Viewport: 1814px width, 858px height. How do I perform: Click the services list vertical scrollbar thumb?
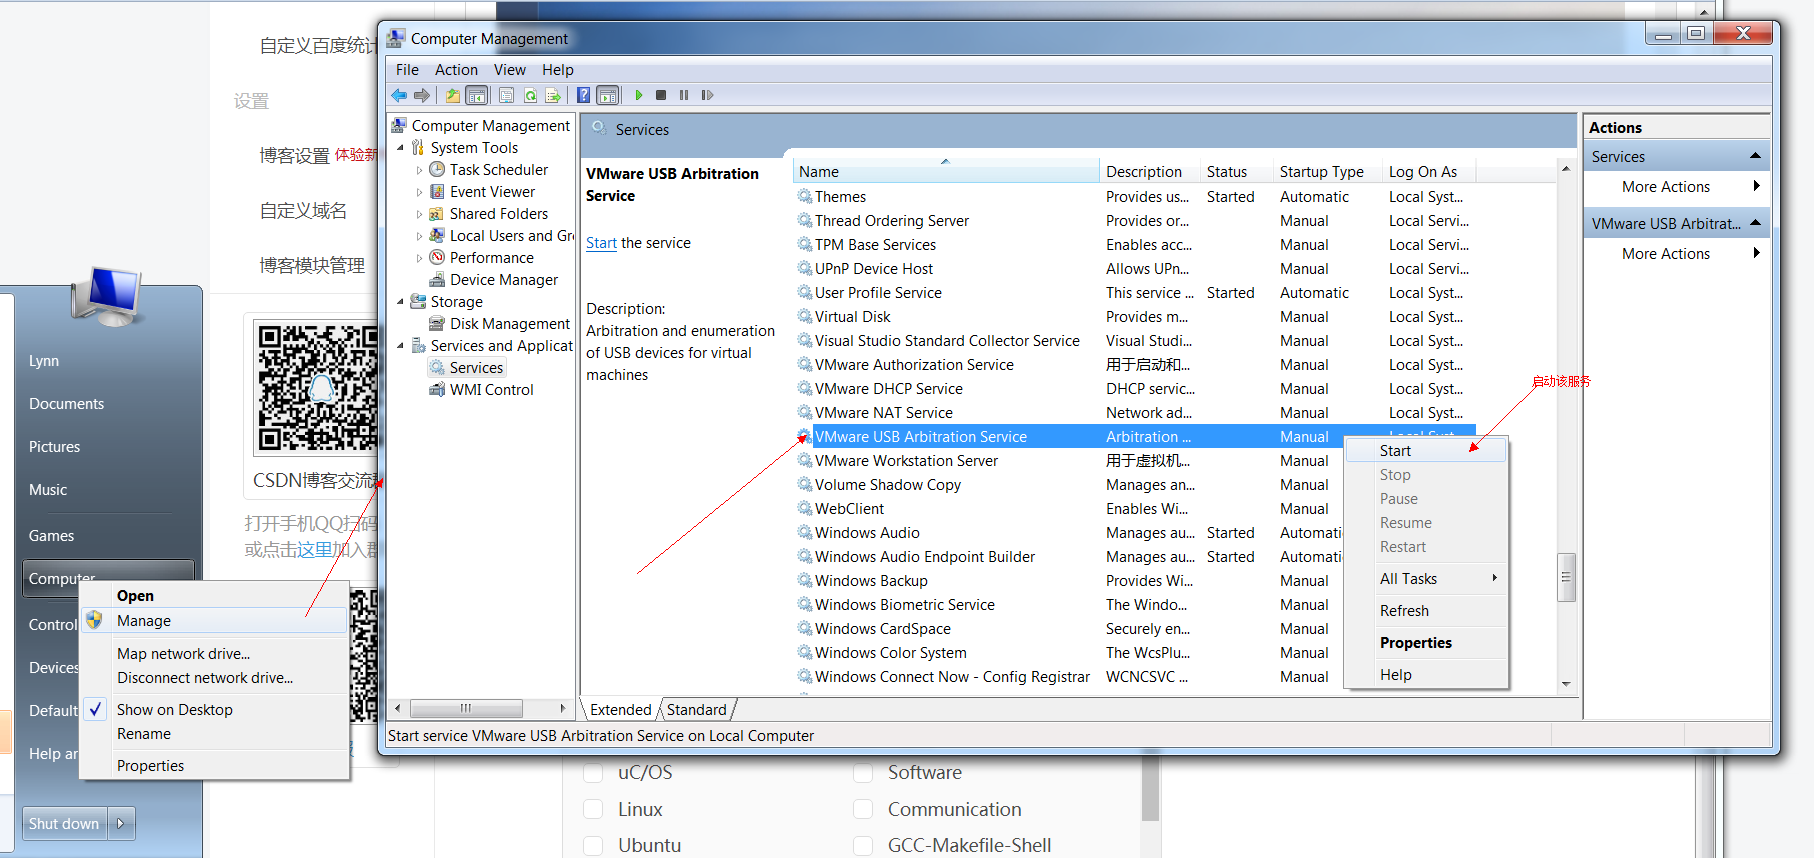[1566, 577]
